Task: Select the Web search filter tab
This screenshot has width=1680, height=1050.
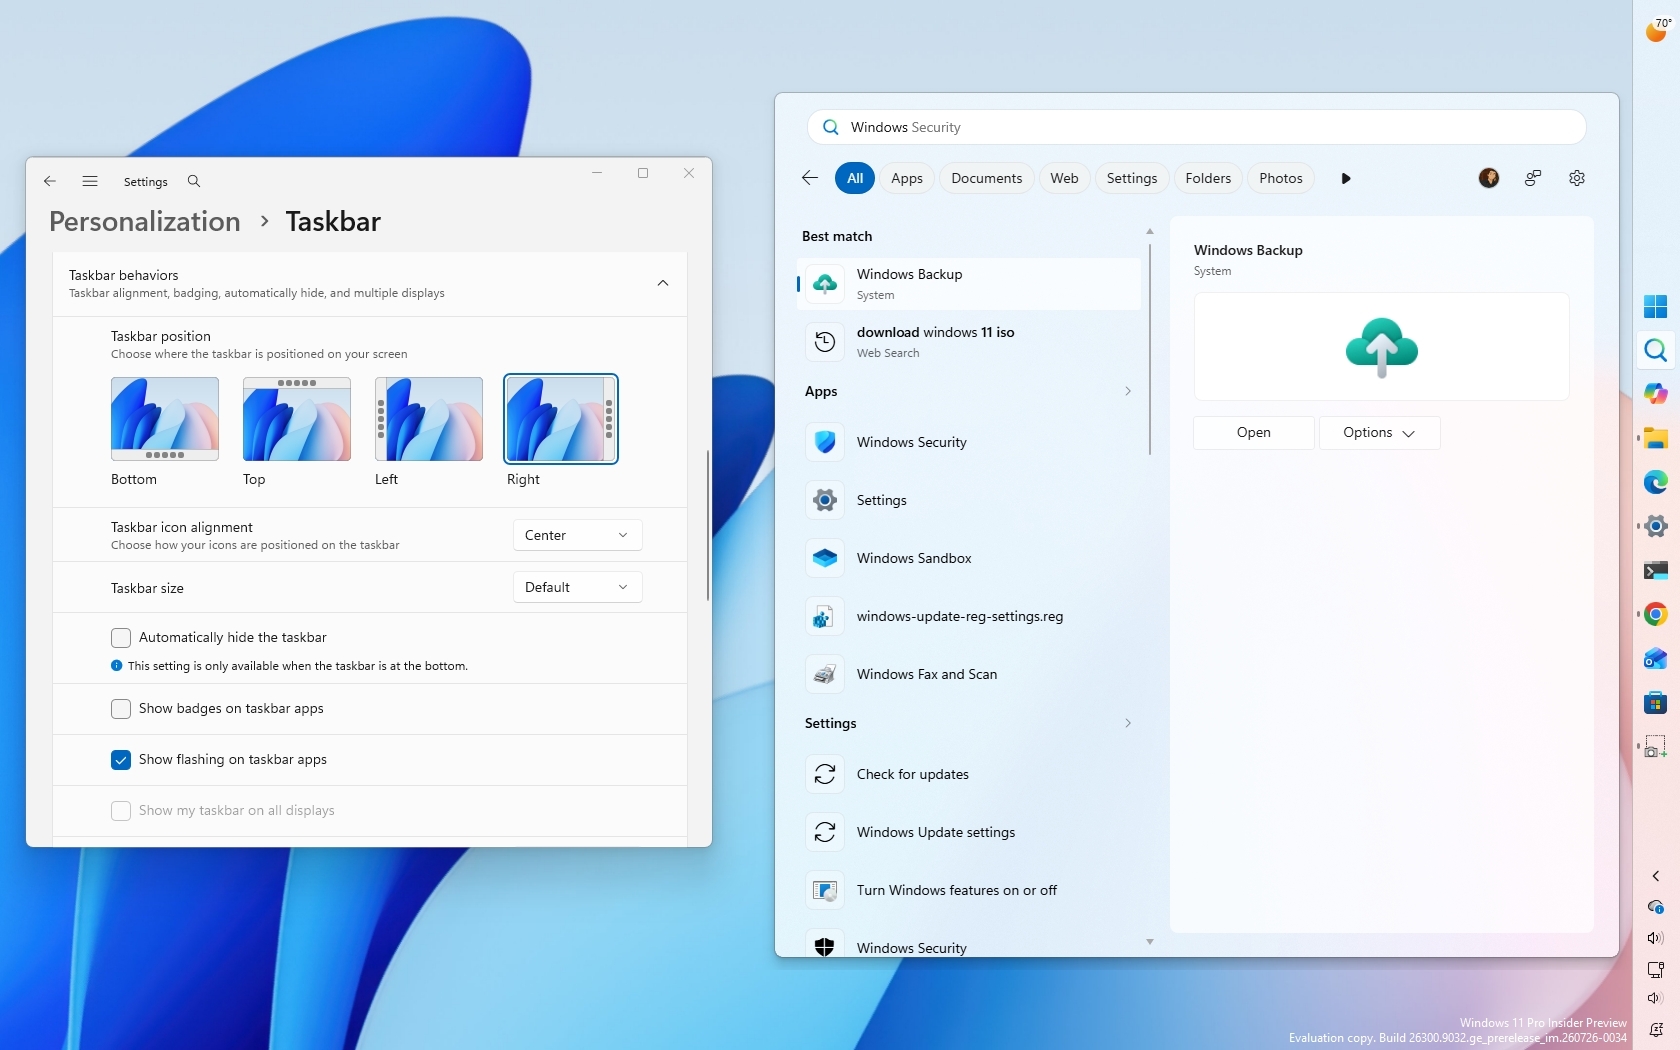Action: coord(1064,178)
